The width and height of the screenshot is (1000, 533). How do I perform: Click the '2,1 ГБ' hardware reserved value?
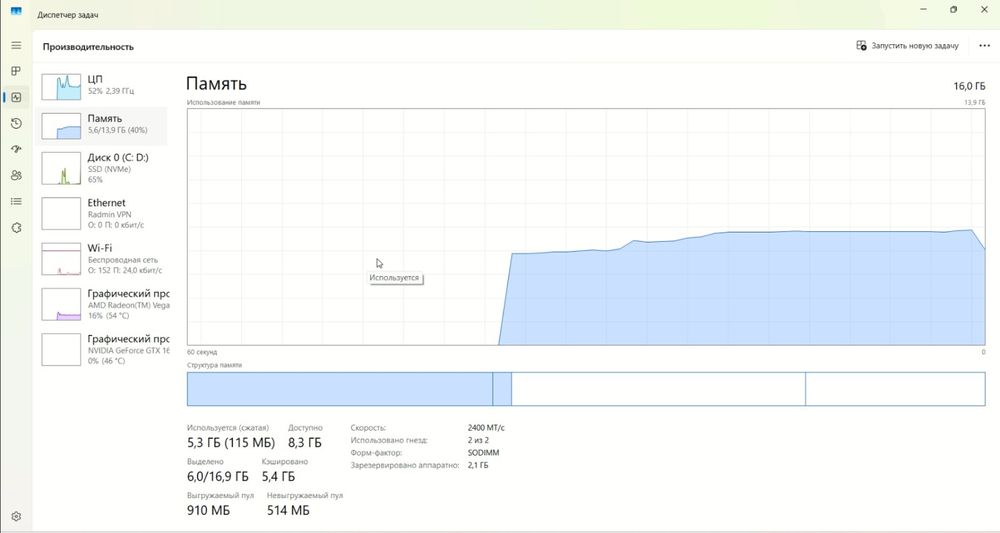click(478, 465)
